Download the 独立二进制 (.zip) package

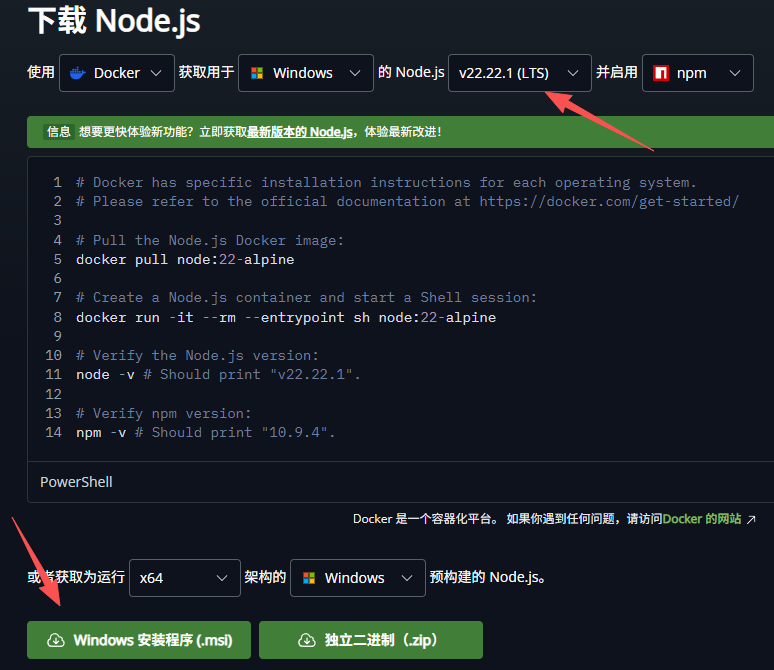(371, 640)
